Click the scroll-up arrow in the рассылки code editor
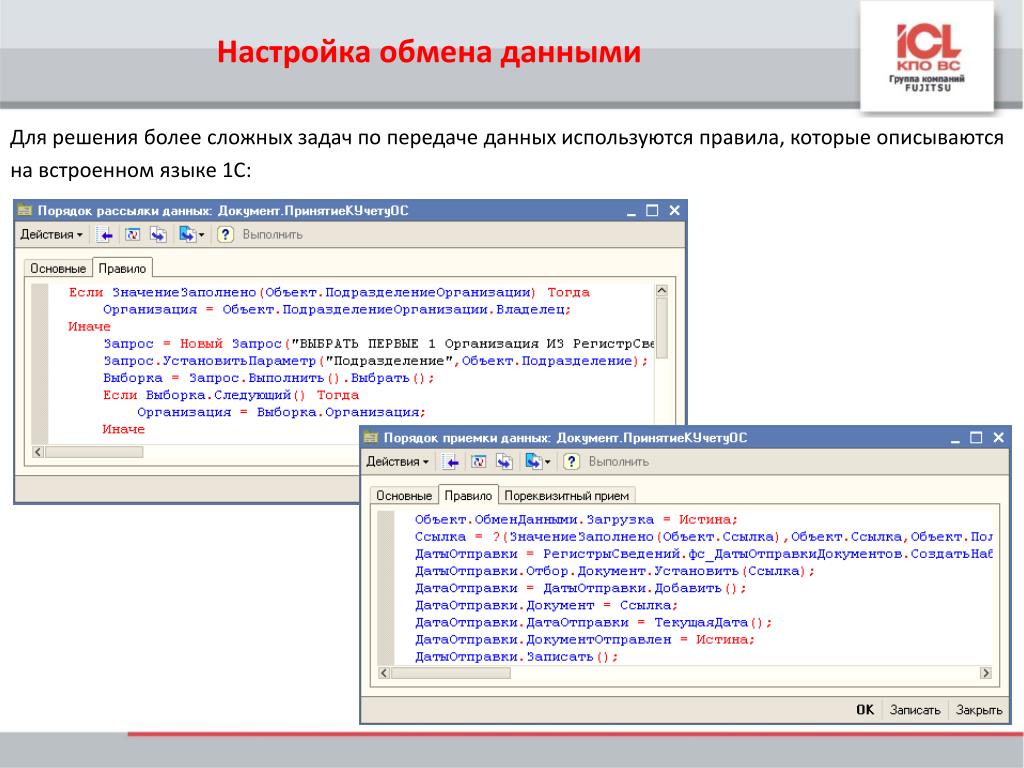 [x=661, y=291]
